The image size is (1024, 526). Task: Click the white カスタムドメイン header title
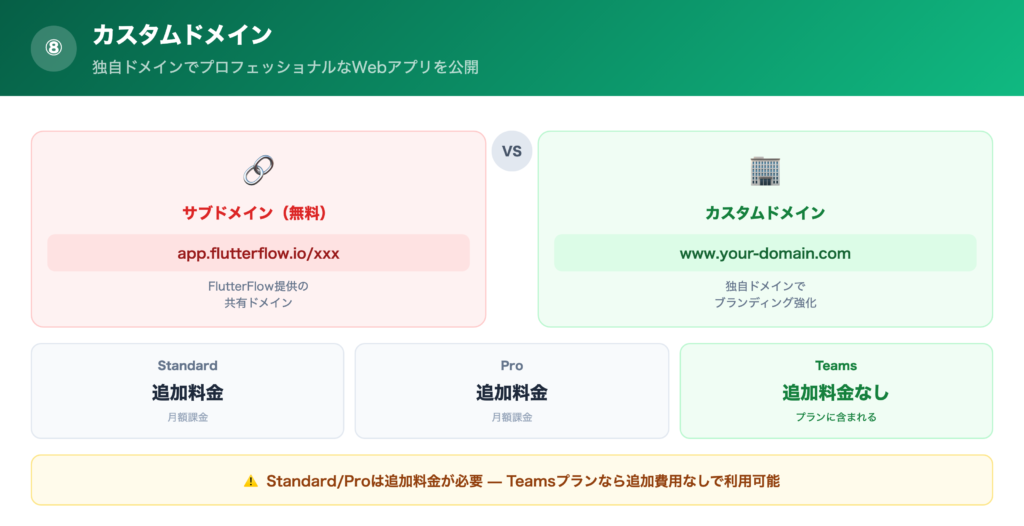click(182, 35)
